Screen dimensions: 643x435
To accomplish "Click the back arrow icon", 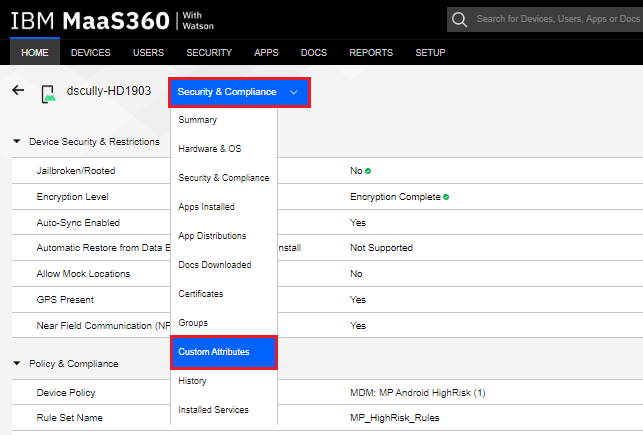I will click(x=18, y=90).
